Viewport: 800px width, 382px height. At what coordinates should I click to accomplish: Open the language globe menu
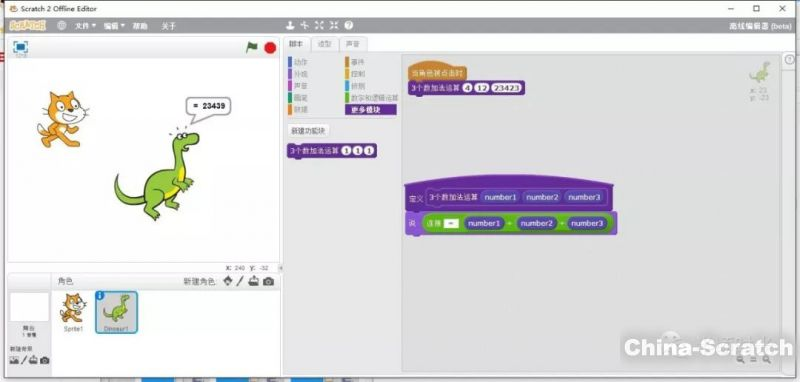(62, 26)
